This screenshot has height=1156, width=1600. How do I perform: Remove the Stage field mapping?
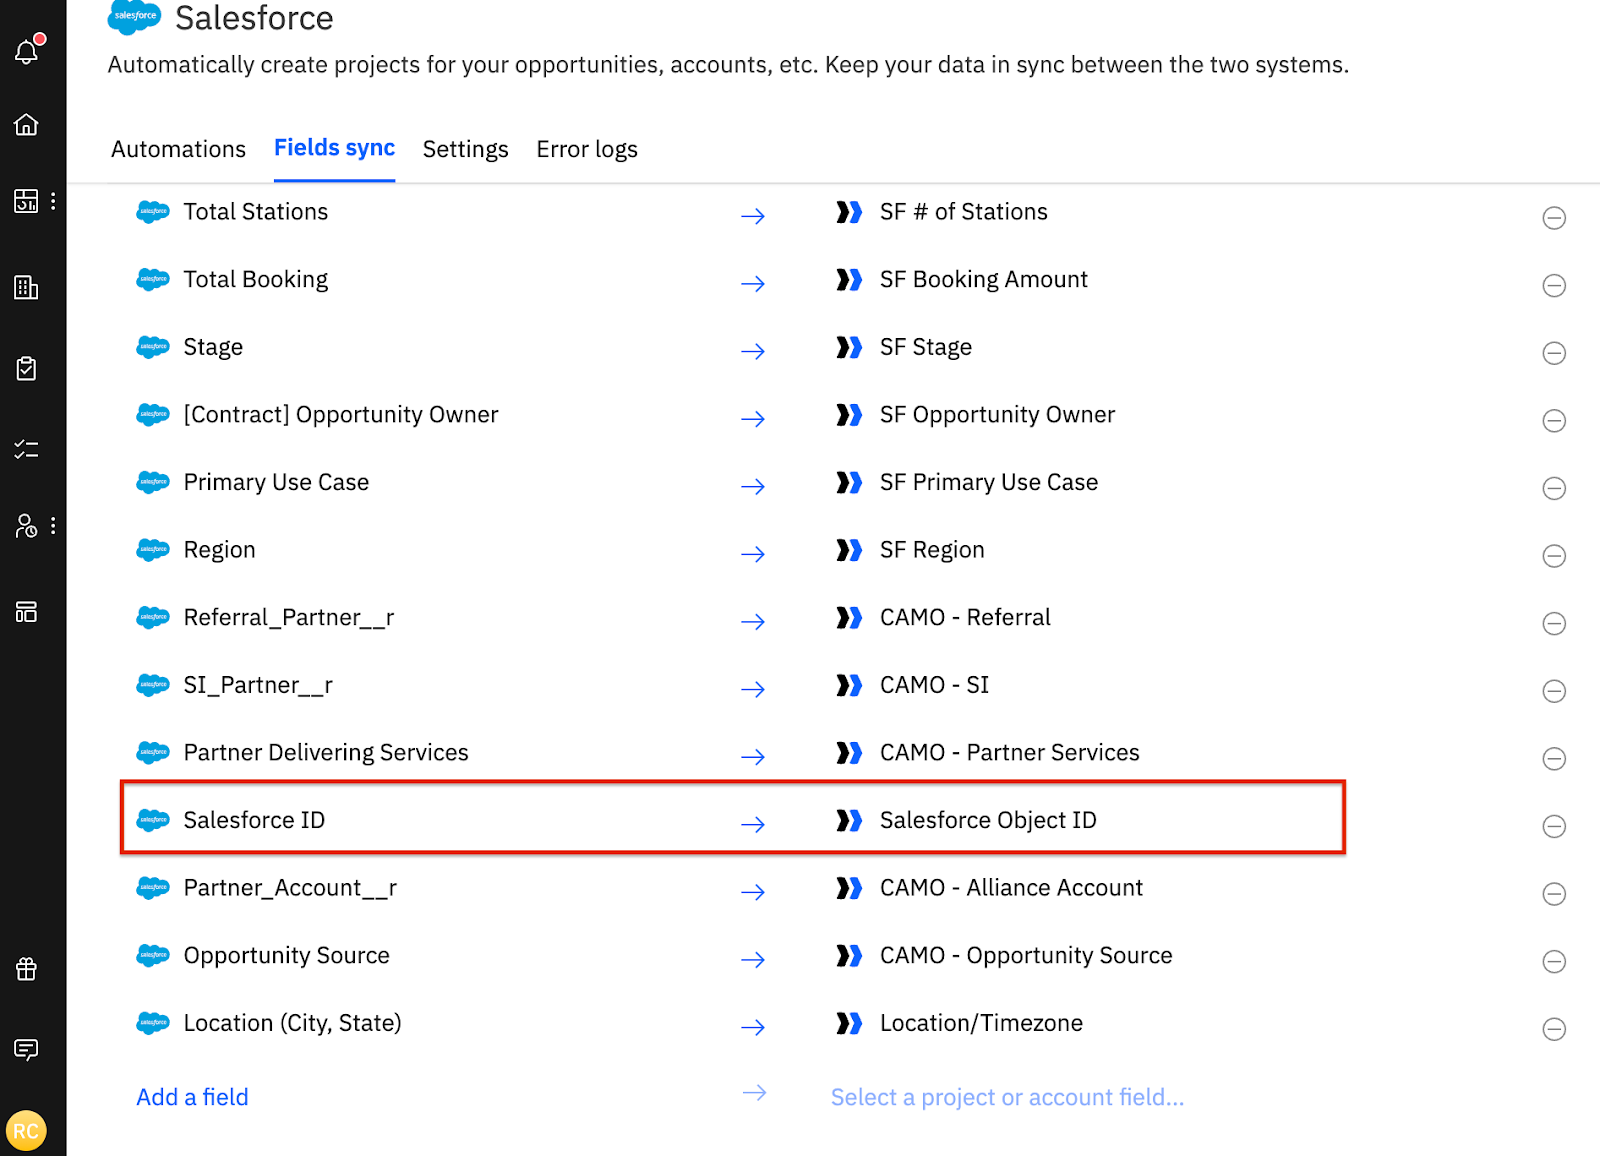[1554, 353]
